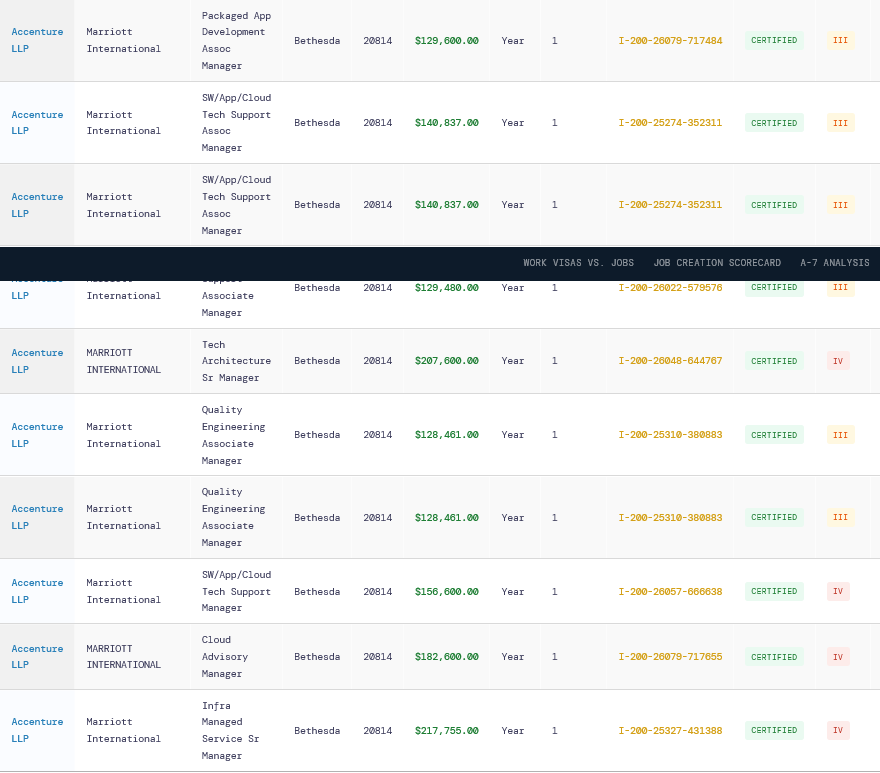Click Bethesda city in the $129,600.00 row
Image resolution: width=880 pixels, height=773 pixels.
coord(317,40)
